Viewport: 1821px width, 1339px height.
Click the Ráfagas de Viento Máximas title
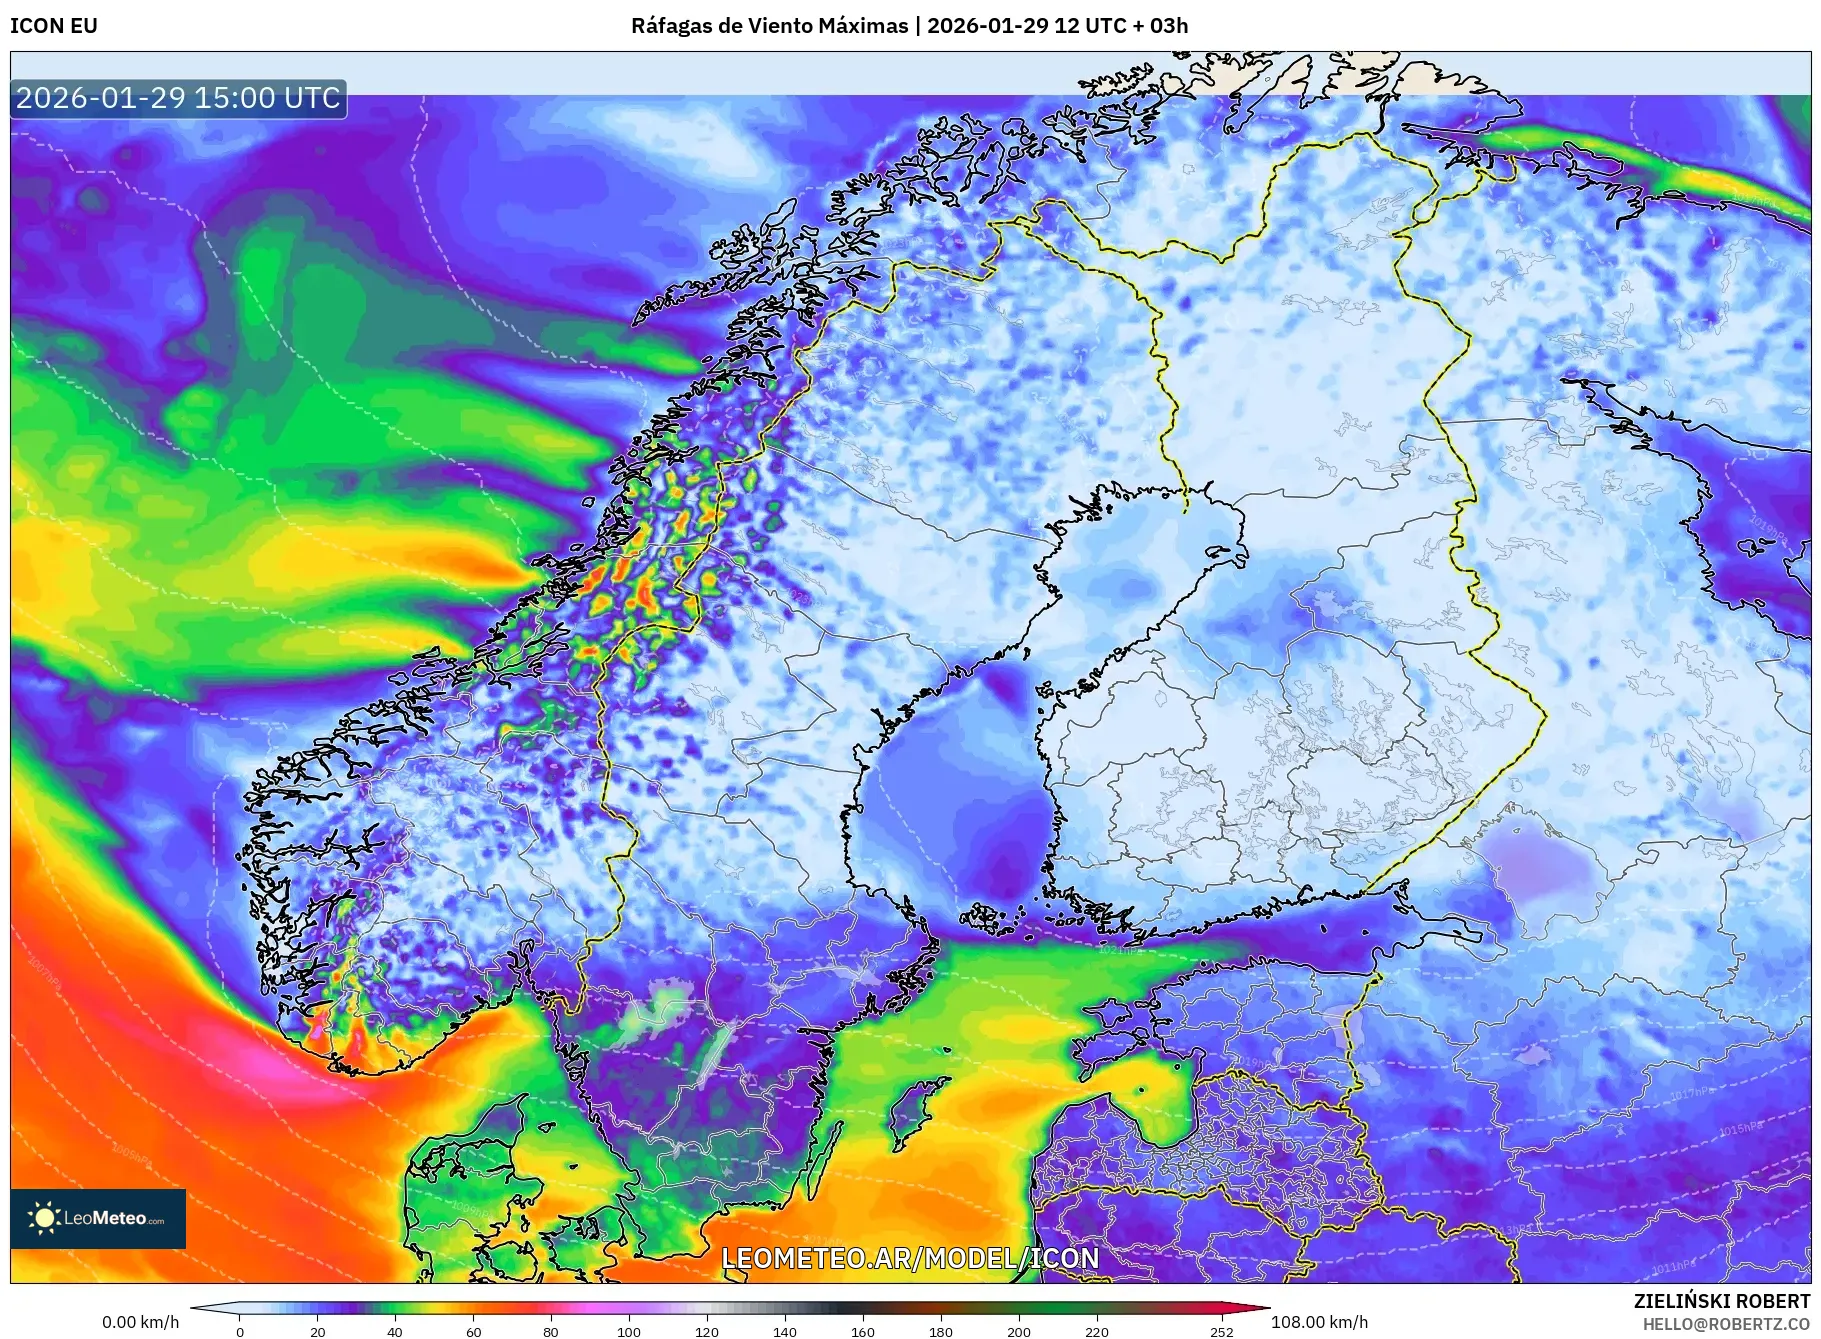pyautogui.click(x=769, y=26)
